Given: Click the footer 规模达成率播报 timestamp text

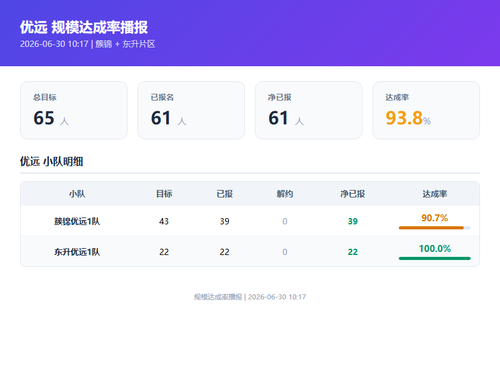Looking at the screenshot, I should click(x=250, y=297).
